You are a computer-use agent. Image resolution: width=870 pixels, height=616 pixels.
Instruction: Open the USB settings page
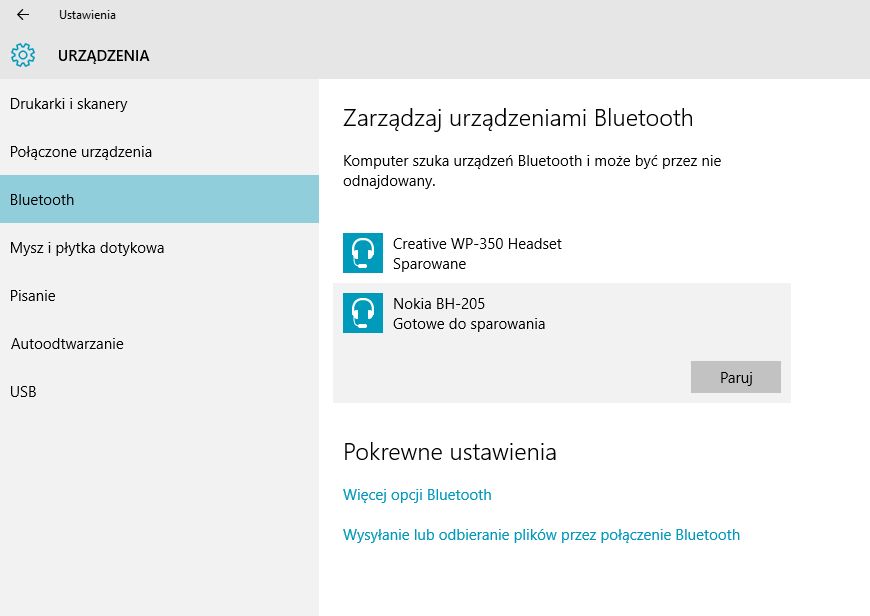coord(159,392)
